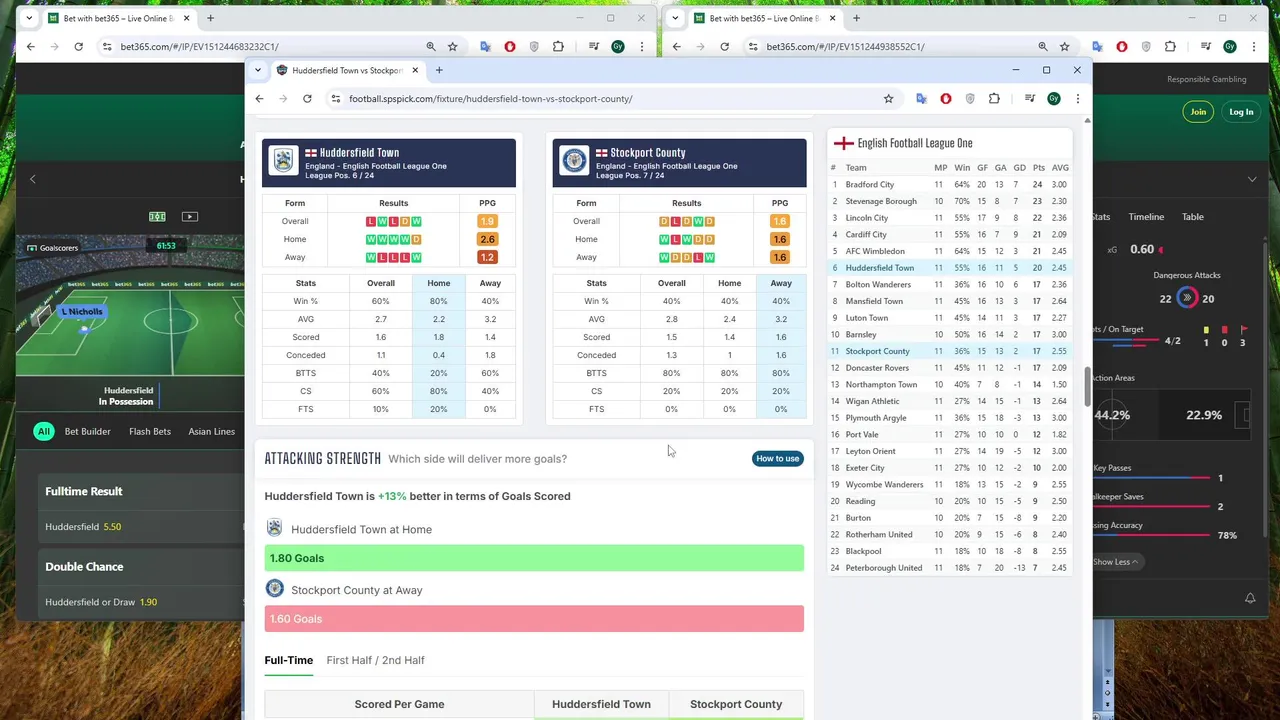The image size is (1280, 720).
Task: Click the left bet365 address bar URL
Action: pos(200,46)
